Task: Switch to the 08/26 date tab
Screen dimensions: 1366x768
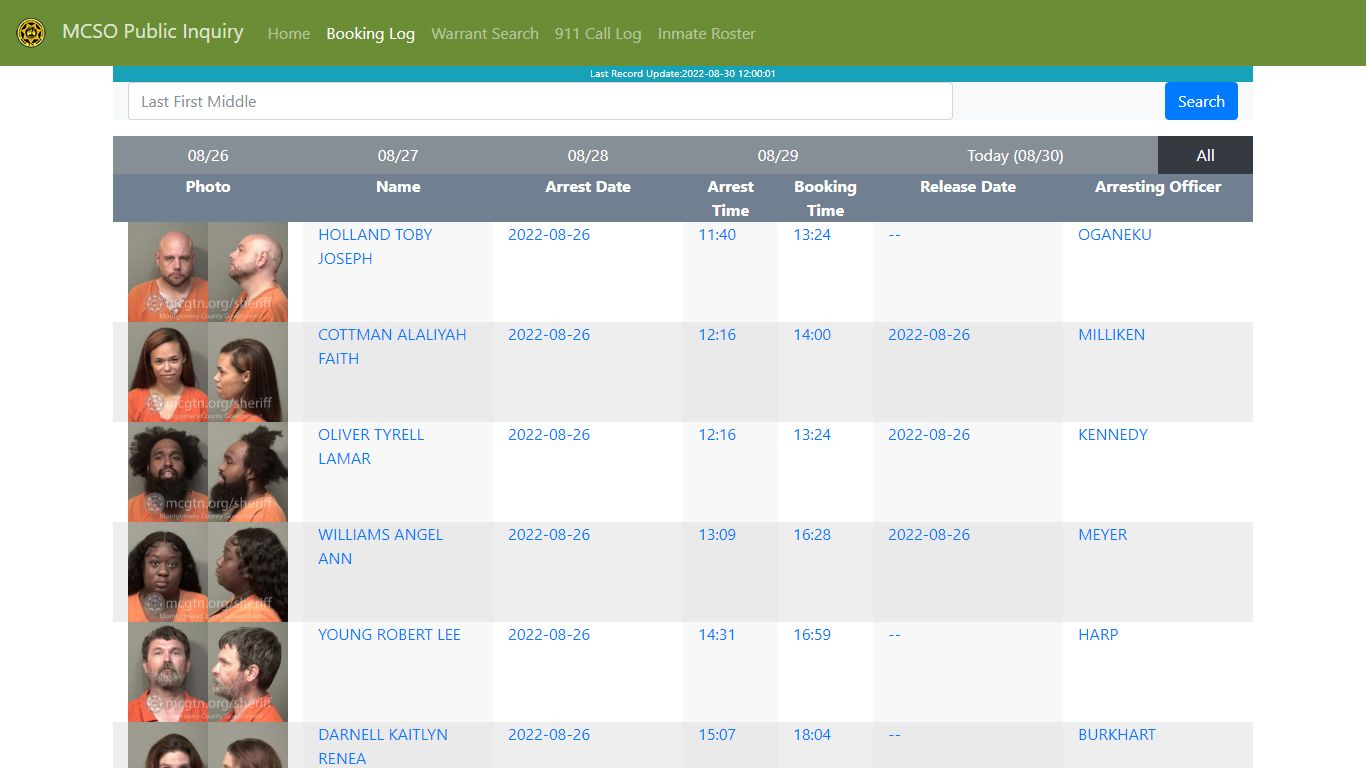Action: [x=208, y=155]
